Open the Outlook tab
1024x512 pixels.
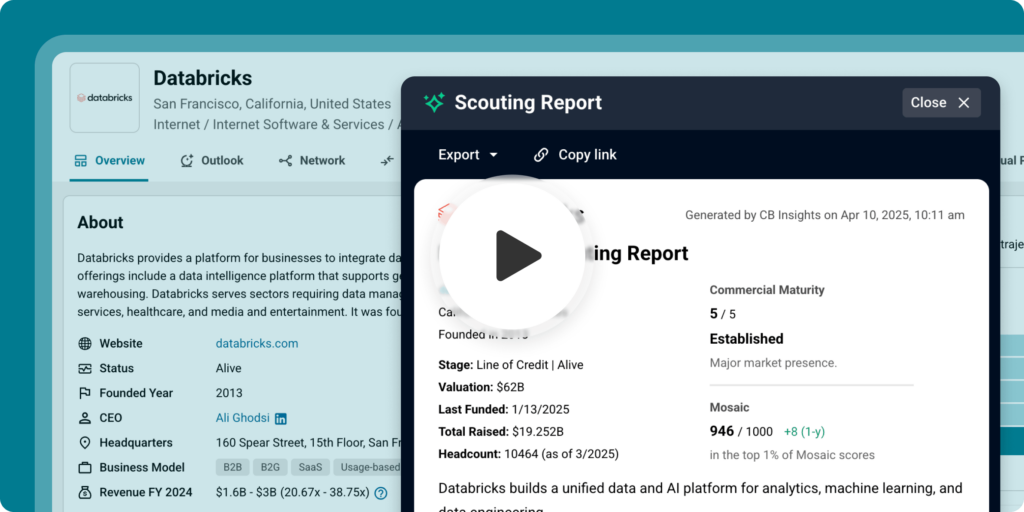(x=212, y=161)
